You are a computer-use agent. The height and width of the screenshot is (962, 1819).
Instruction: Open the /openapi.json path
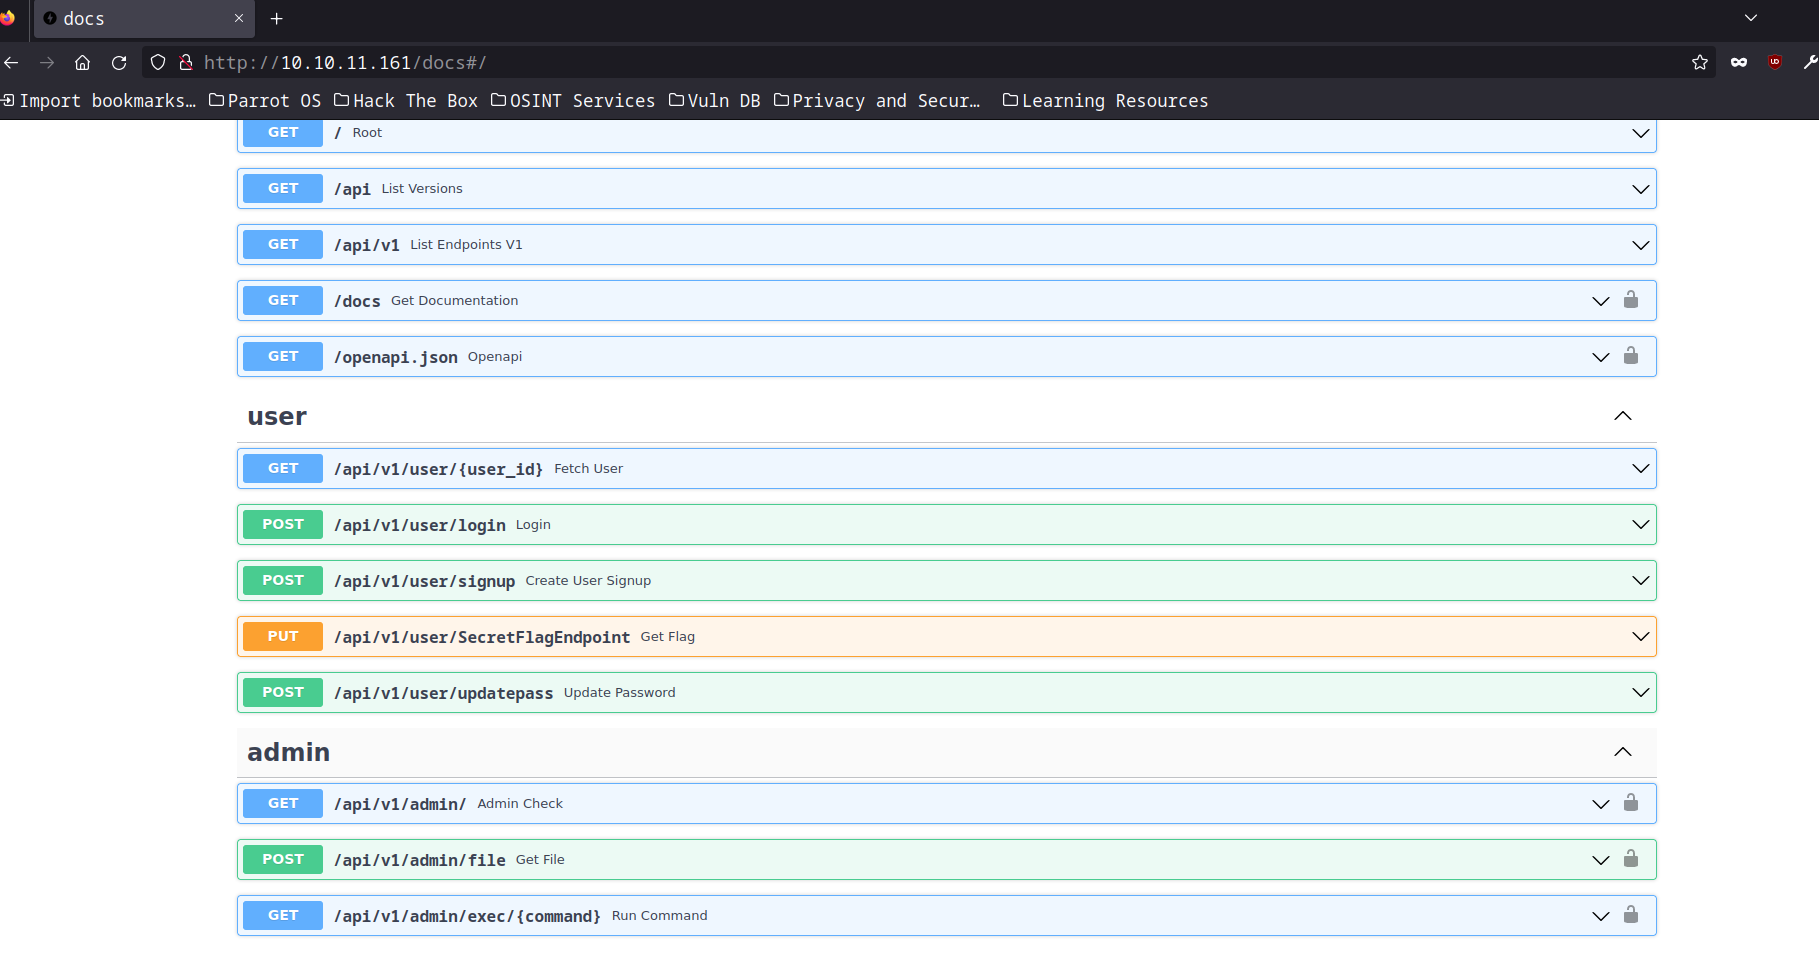pos(396,357)
